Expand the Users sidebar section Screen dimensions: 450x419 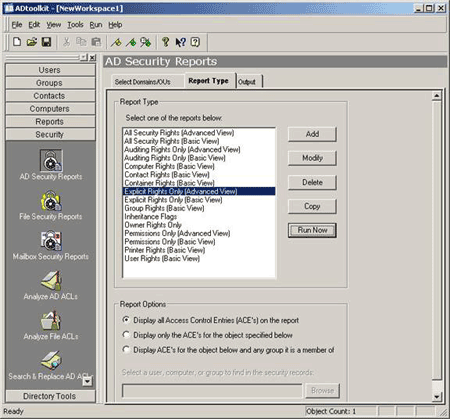point(50,70)
